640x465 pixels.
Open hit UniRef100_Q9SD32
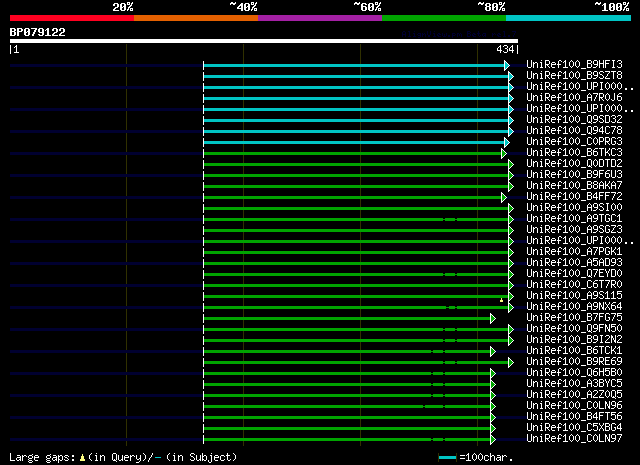click(x=574, y=119)
